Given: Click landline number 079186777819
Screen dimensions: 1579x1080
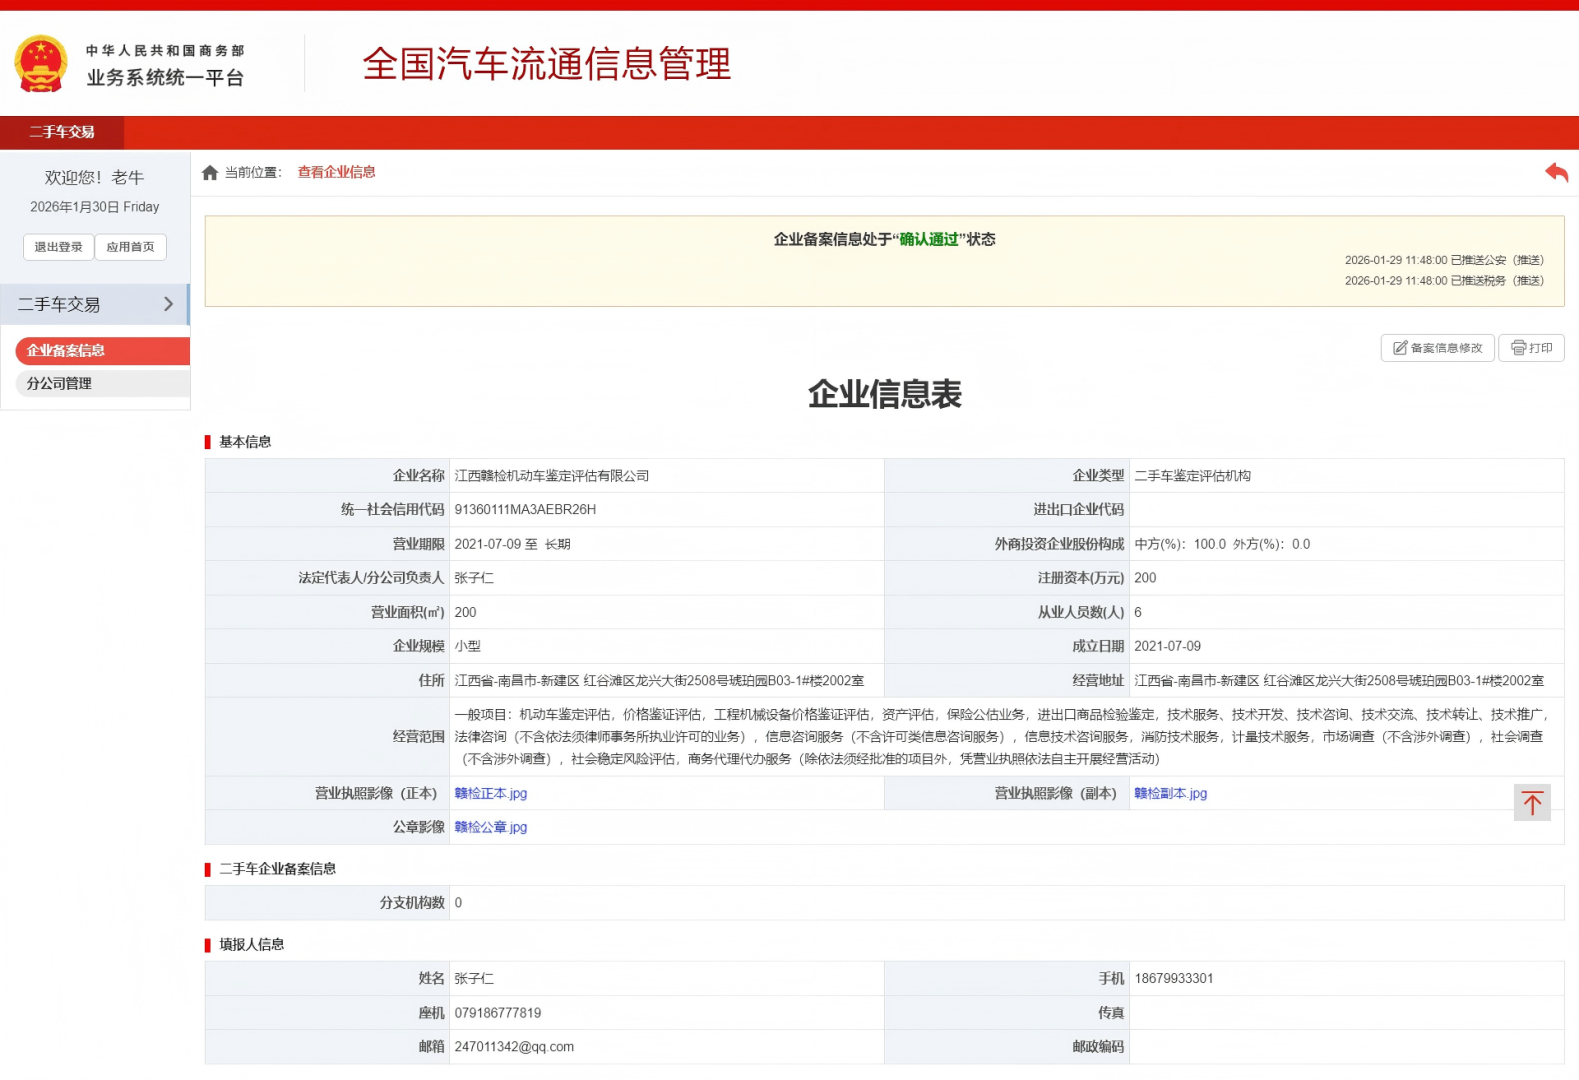Looking at the screenshot, I should 498,1013.
